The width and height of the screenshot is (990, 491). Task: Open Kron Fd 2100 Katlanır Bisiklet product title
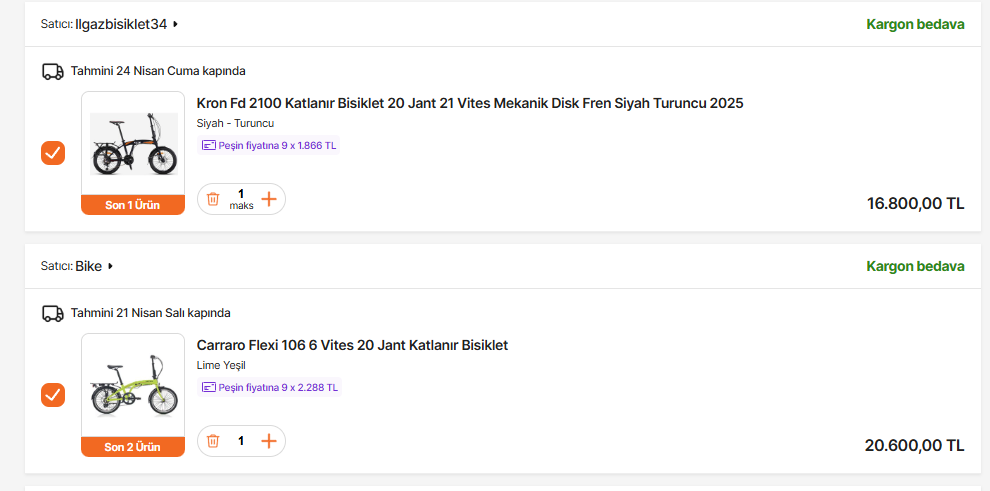point(470,103)
